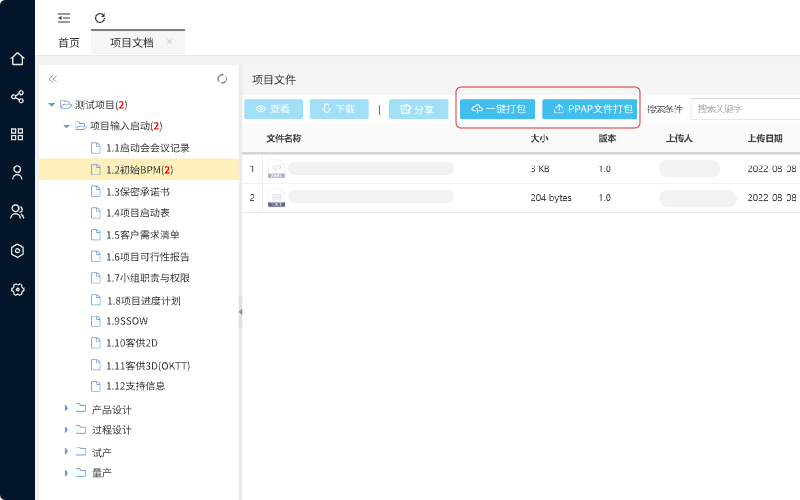Click the home icon in left sidebar
800x500 pixels.
click(17, 59)
